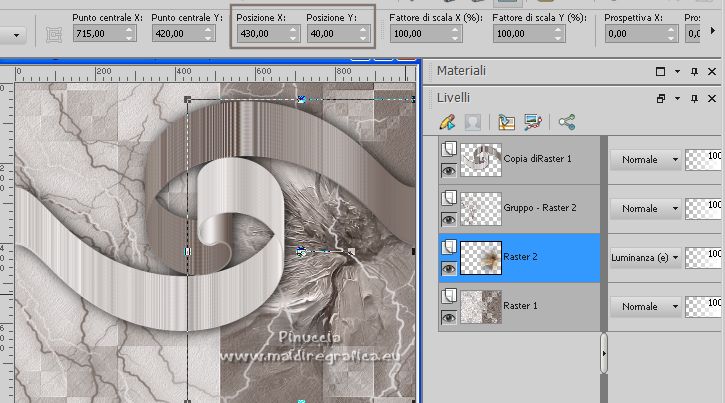
Task: Click the layer link icon of Gruppo - Raster 2
Action: (x=449, y=198)
